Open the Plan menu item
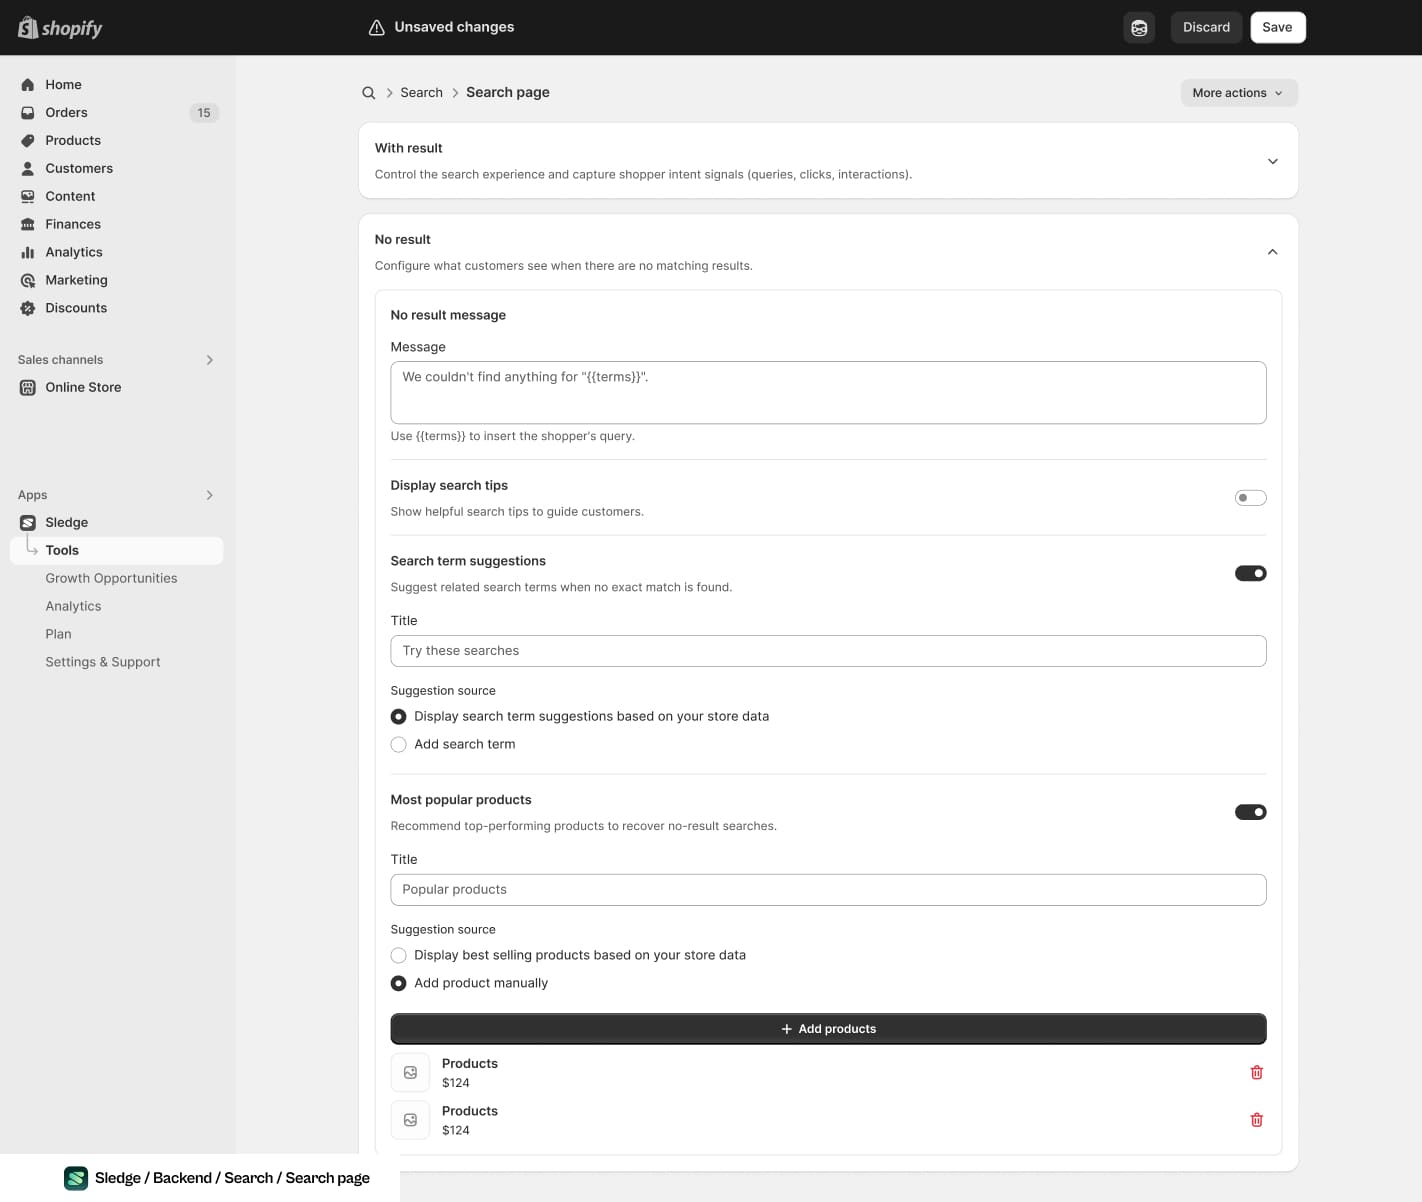The image size is (1422, 1202). point(58,635)
